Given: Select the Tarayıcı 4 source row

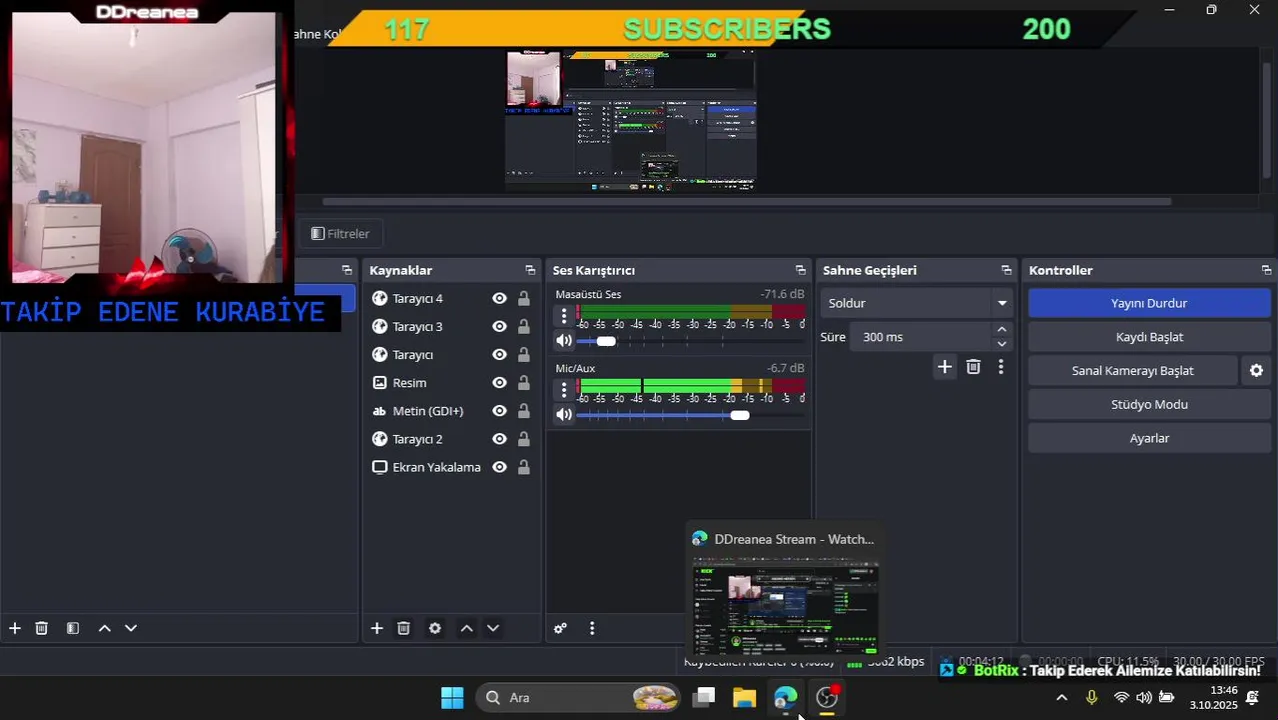Looking at the screenshot, I should [451, 298].
